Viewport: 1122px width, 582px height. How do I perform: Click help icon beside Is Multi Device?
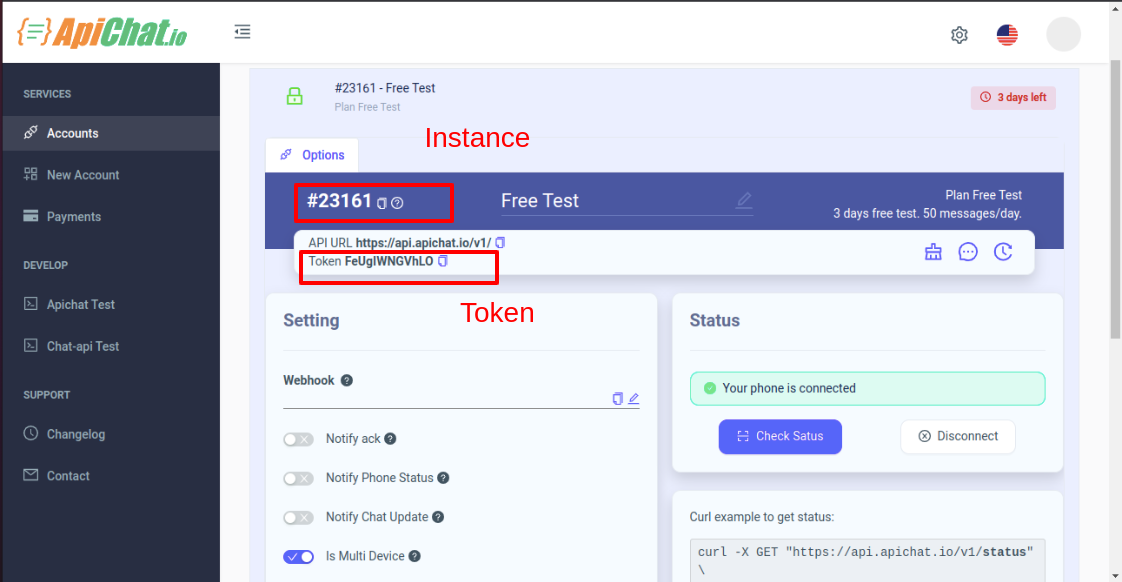tap(414, 556)
